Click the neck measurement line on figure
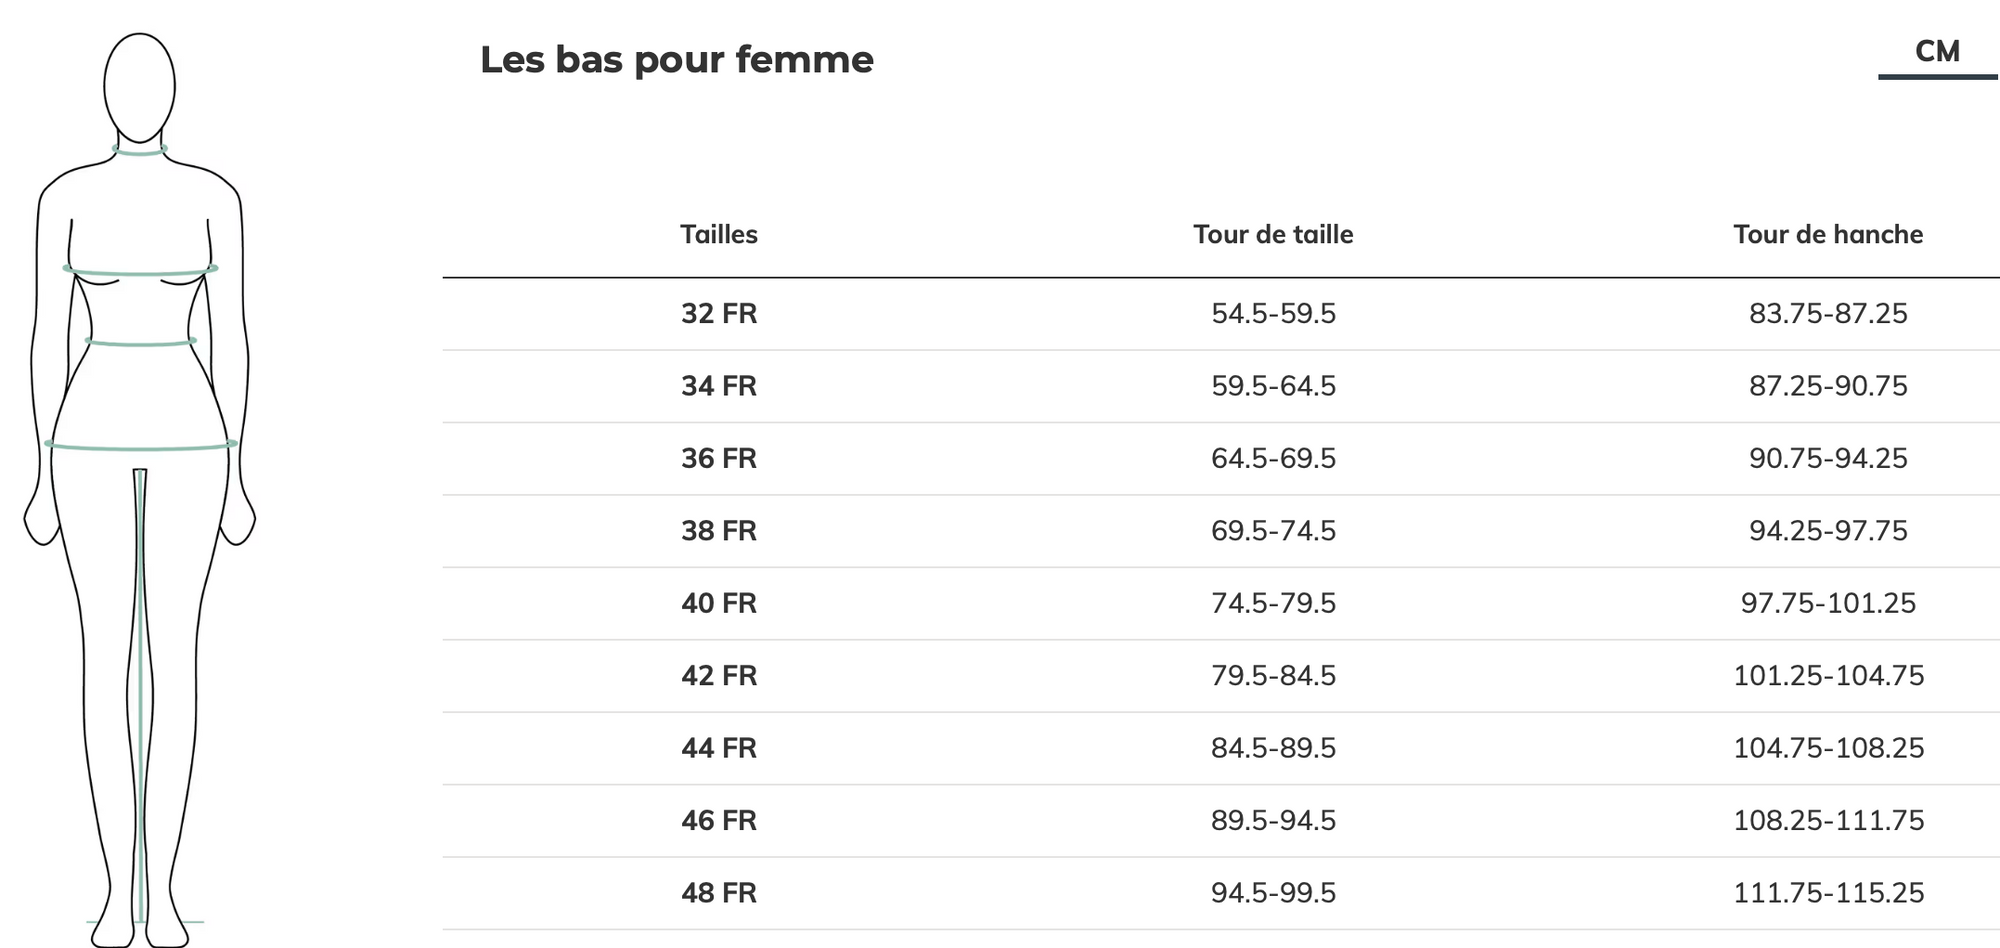This screenshot has width=2000, height=948. coord(139,151)
